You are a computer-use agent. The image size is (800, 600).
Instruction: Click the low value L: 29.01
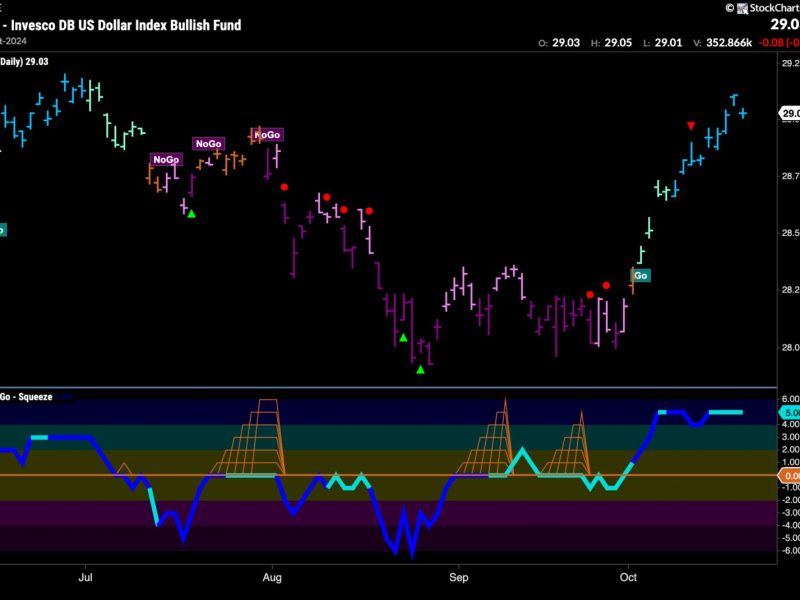pyautogui.click(x=662, y=43)
